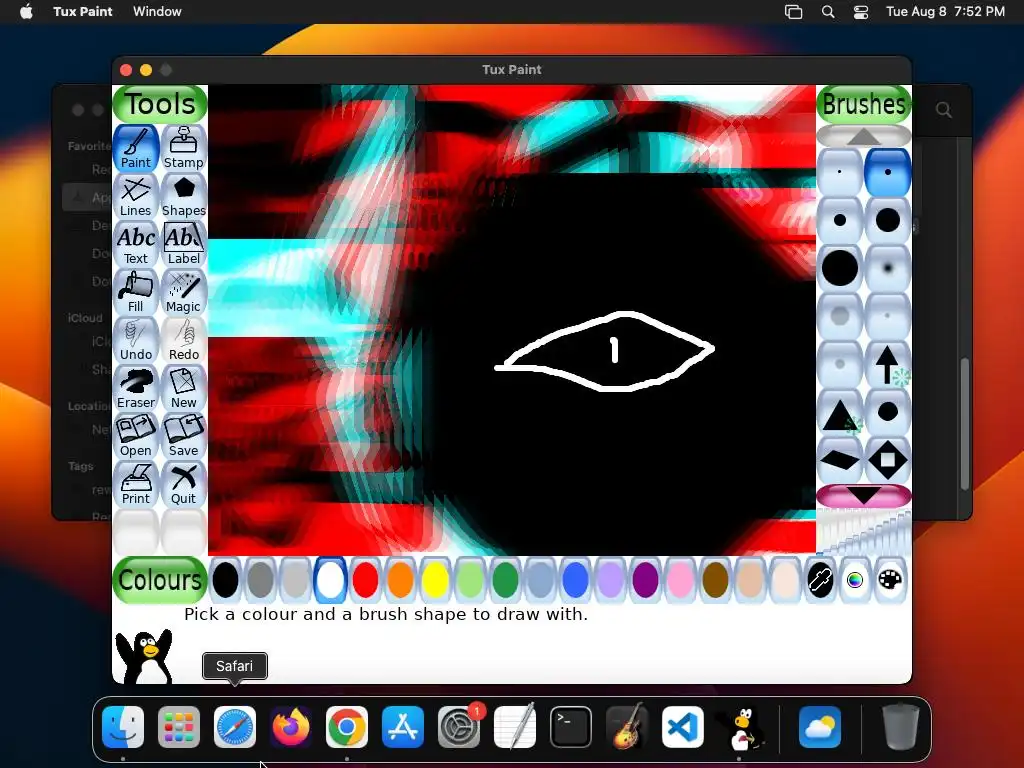Open Finder from the Dock

pos(123,727)
